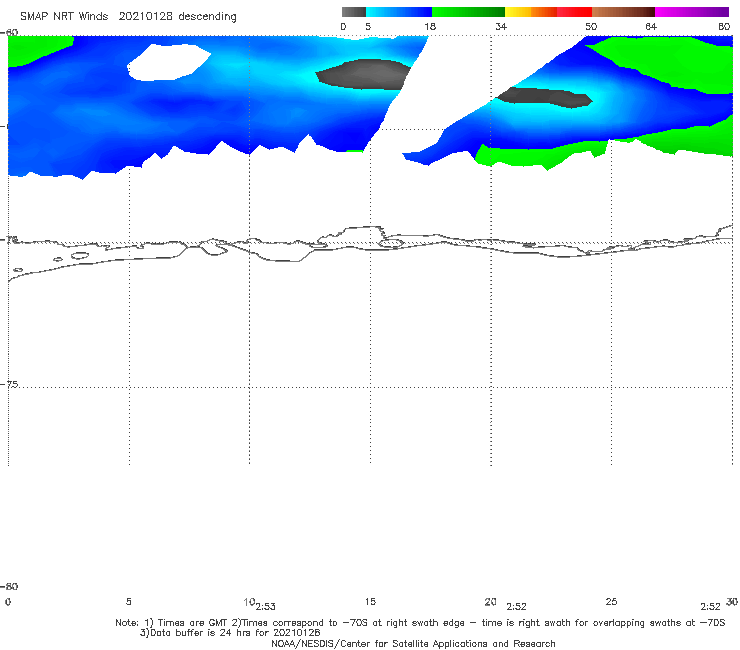The image size is (740, 650).
Task: Click the latitude label '-80' on left axis
Action: (9, 586)
